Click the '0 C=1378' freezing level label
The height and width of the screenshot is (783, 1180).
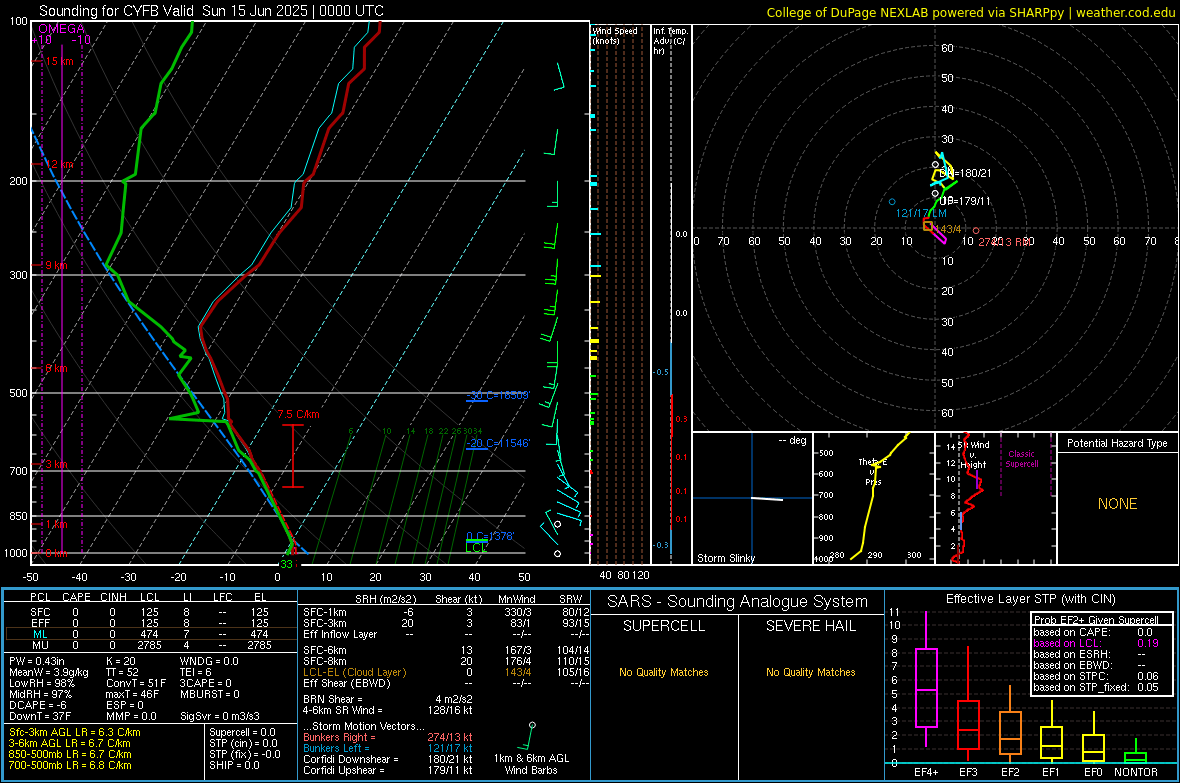coord(490,536)
